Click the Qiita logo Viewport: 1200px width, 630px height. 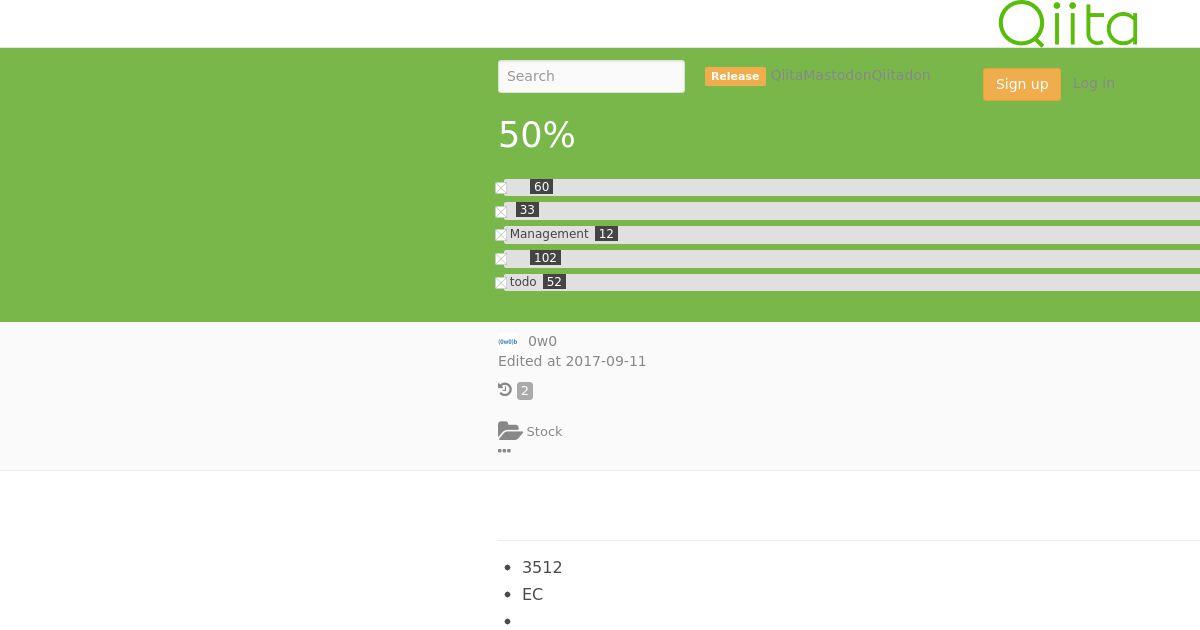tap(1067, 24)
